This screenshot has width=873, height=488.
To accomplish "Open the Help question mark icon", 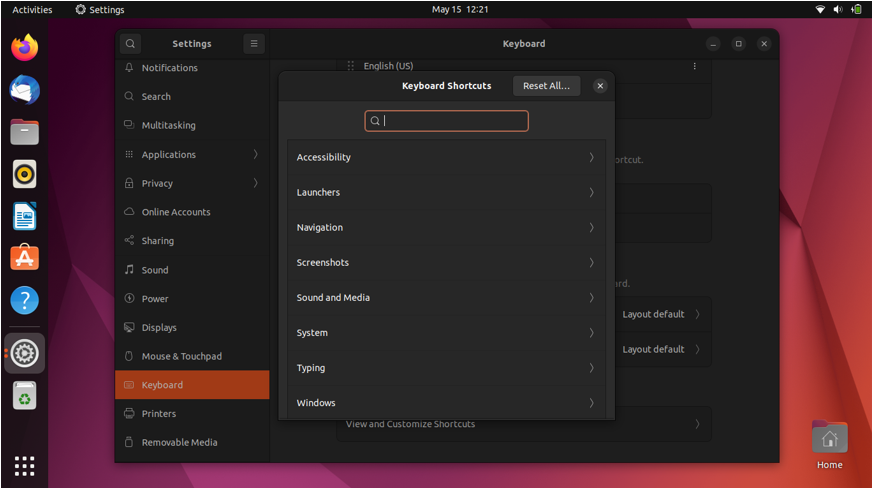I will coord(24,300).
